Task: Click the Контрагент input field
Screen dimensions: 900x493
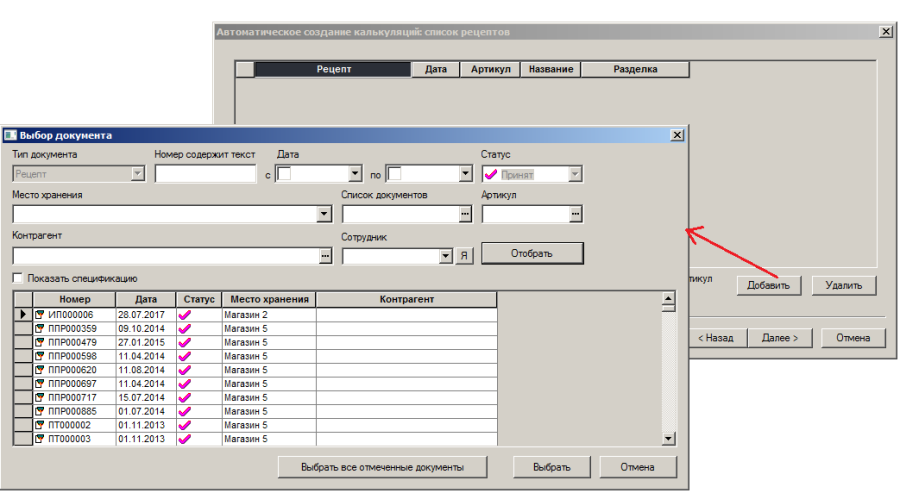Action: 166,255
